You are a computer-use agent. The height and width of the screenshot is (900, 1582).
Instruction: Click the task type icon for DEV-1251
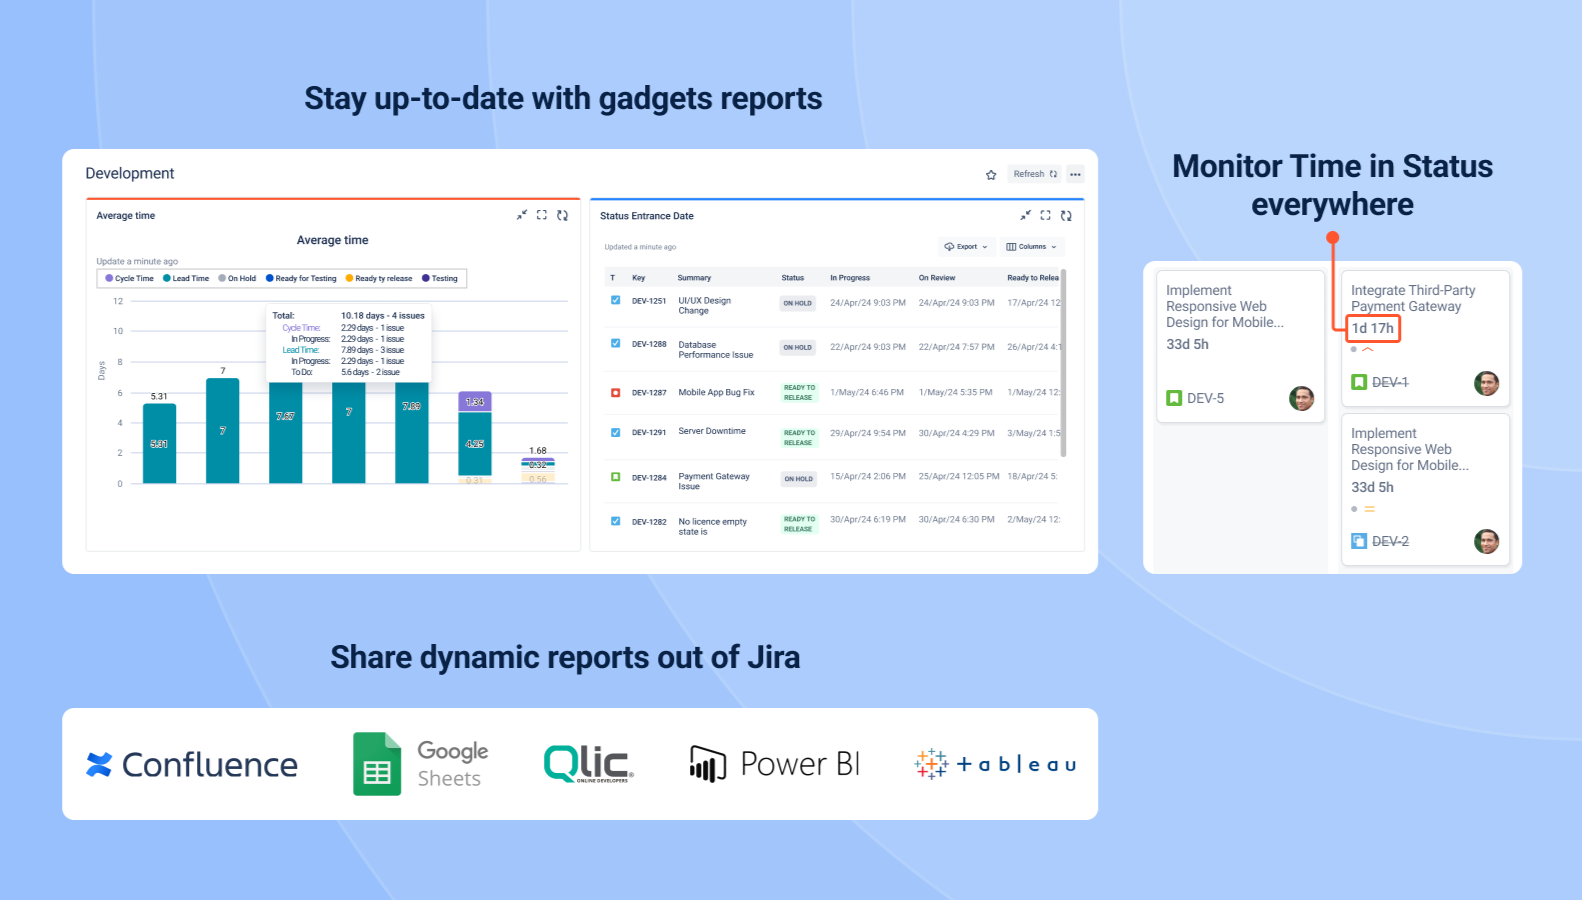(615, 300)
